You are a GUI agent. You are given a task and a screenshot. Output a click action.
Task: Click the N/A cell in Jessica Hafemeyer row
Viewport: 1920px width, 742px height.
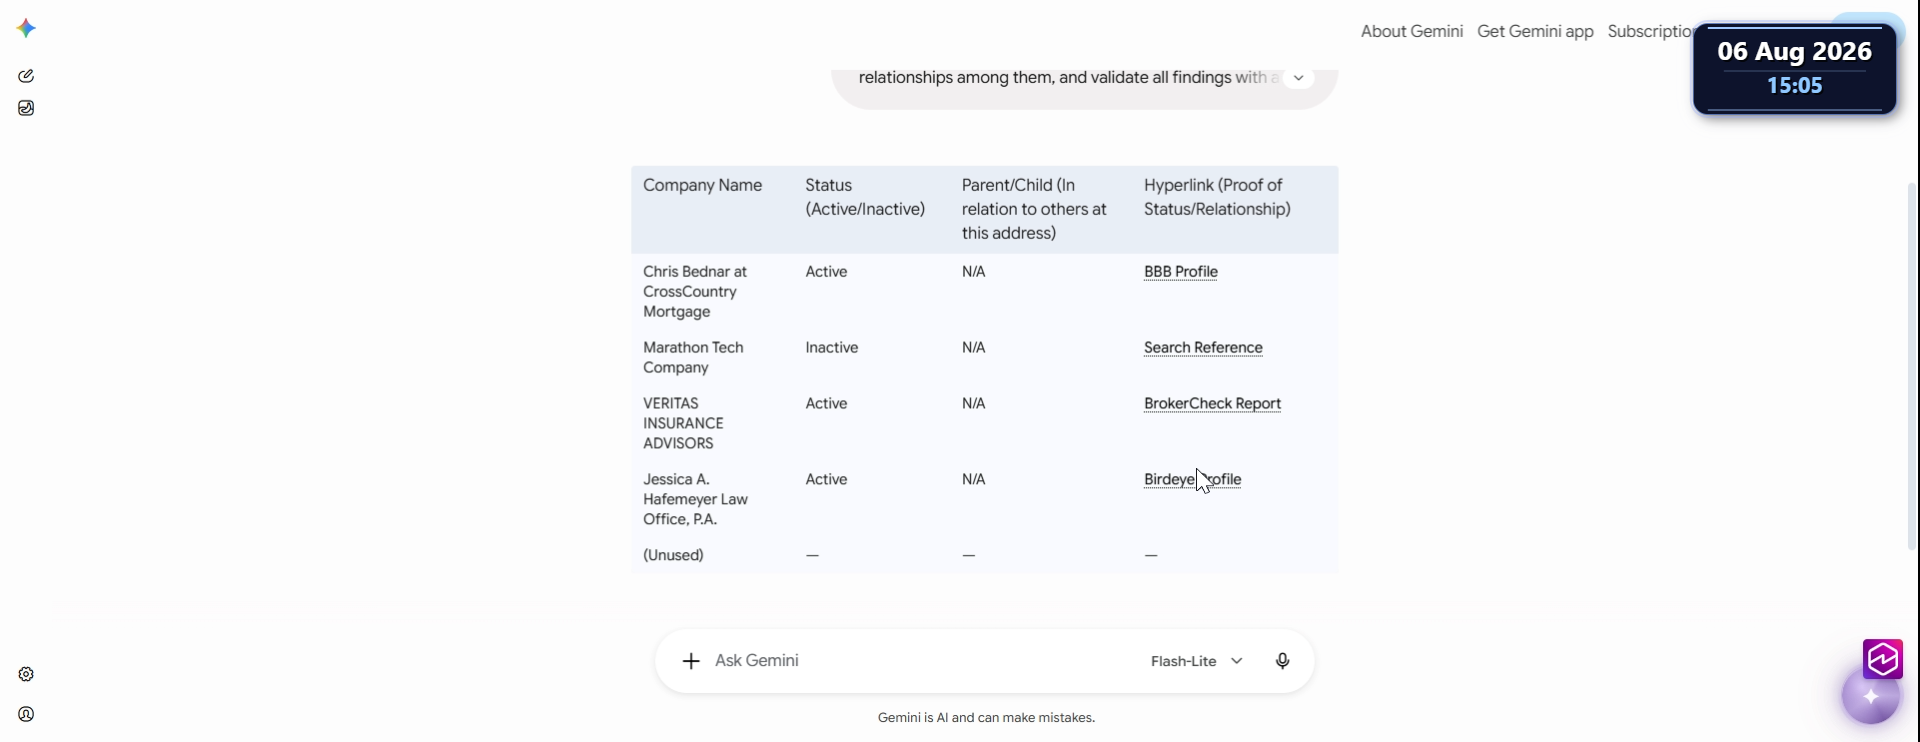tap(973, 480)
